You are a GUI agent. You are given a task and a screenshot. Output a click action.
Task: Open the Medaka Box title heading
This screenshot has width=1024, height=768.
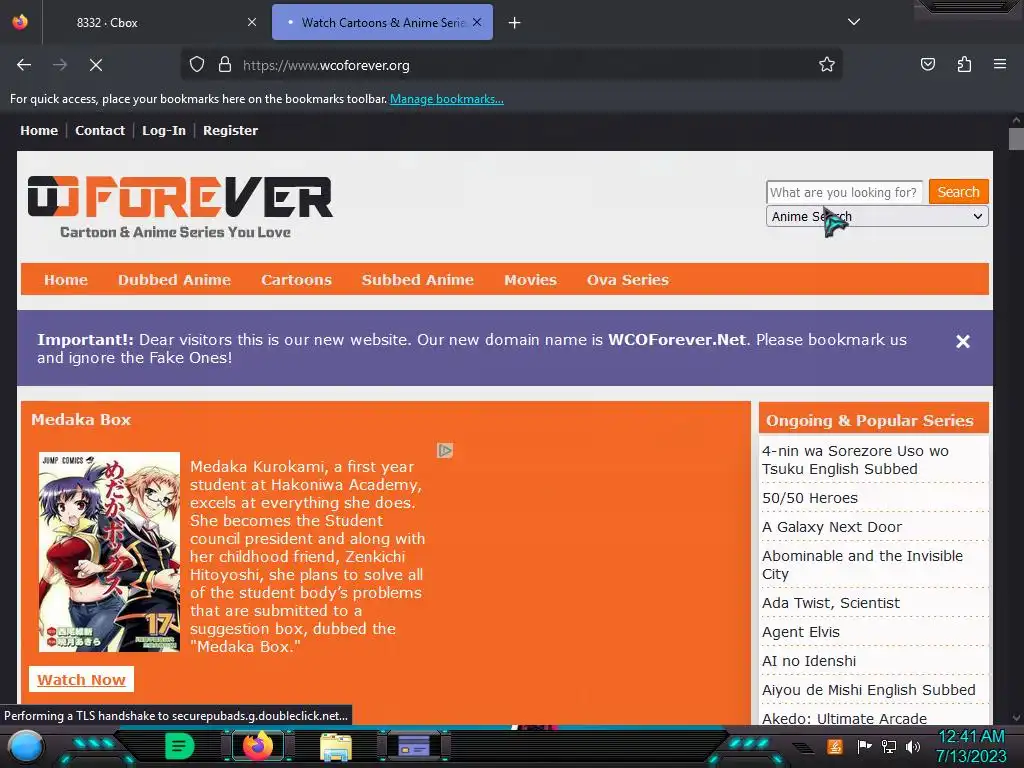pyautogui.click(x=81, y=420)
